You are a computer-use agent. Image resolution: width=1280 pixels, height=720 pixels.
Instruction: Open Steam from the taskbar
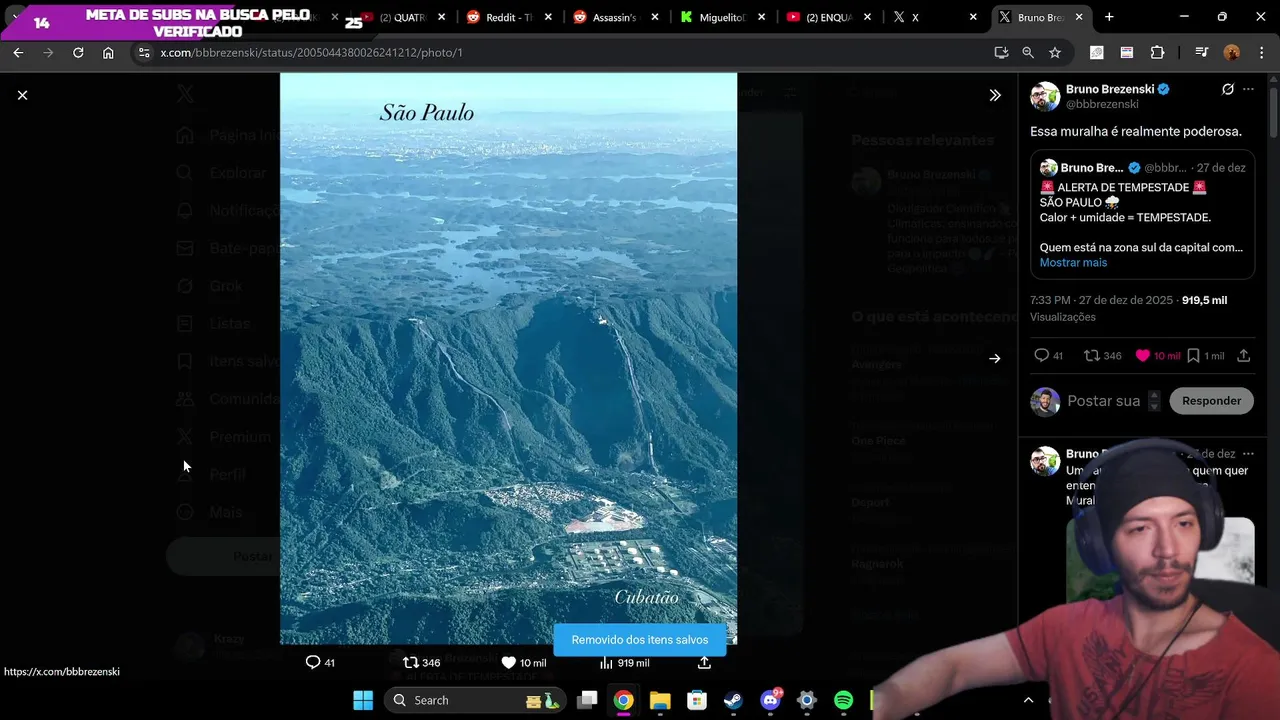point(734,700)
